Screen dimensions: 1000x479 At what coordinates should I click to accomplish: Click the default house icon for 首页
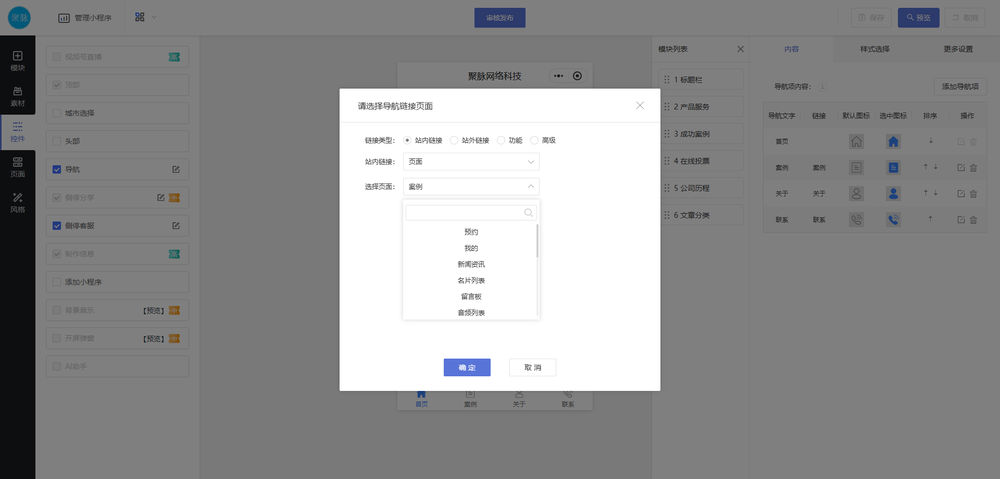pyautogui.click(x=857, y=142)
